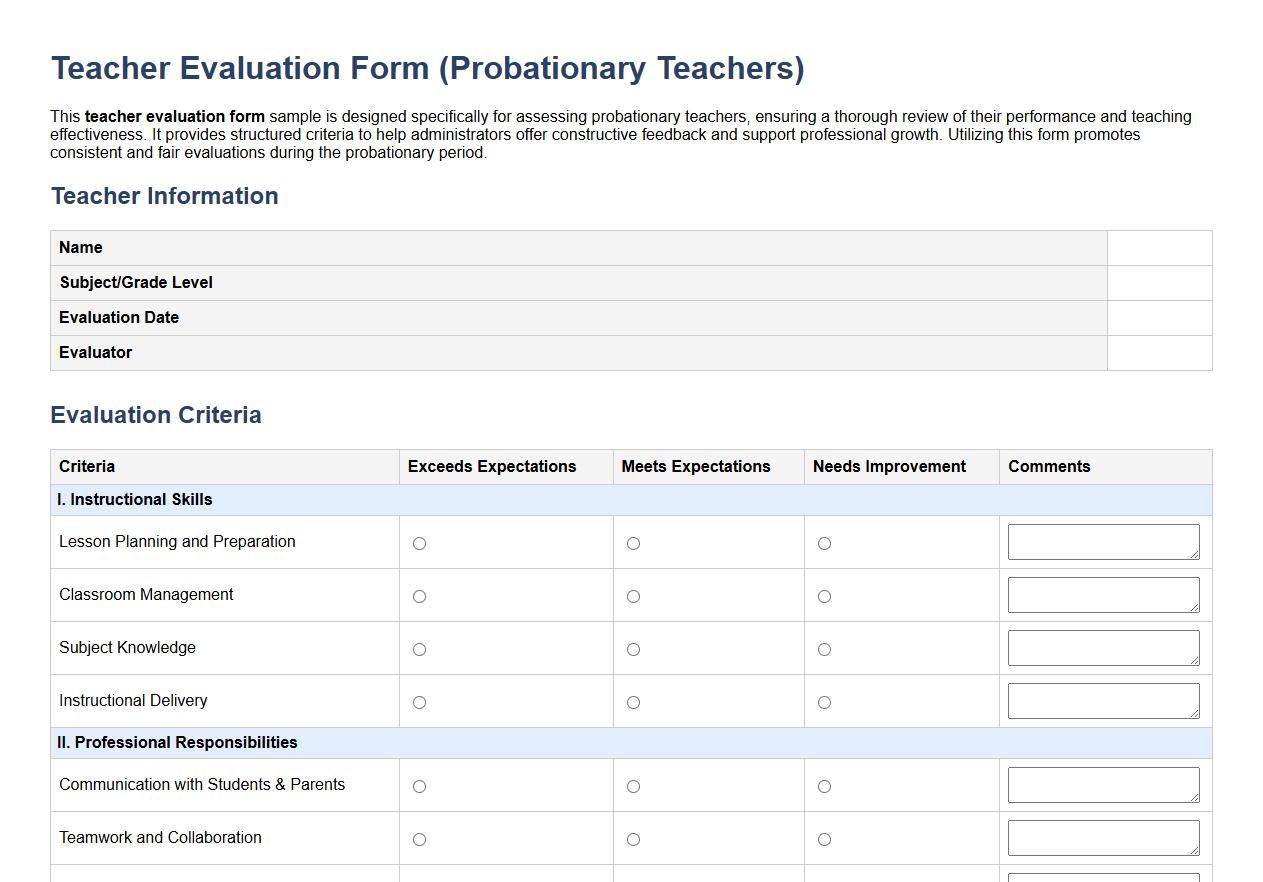Image resolution: width=1263 pixels, height=882 pixels.
Task: Select Exceeds Expectations for Lesson Planning
Action: coord(418,543)
